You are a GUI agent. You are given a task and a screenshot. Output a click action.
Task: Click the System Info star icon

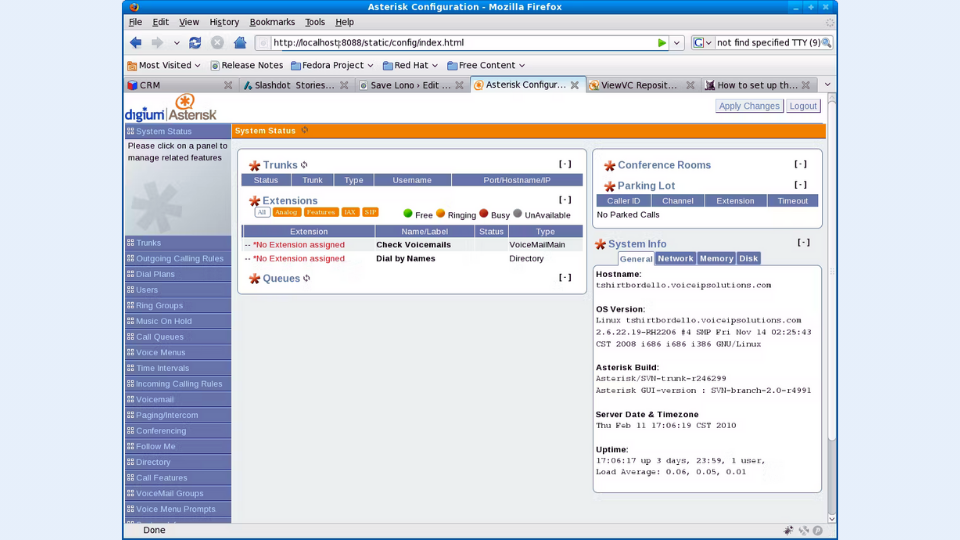tap(600, 244)
